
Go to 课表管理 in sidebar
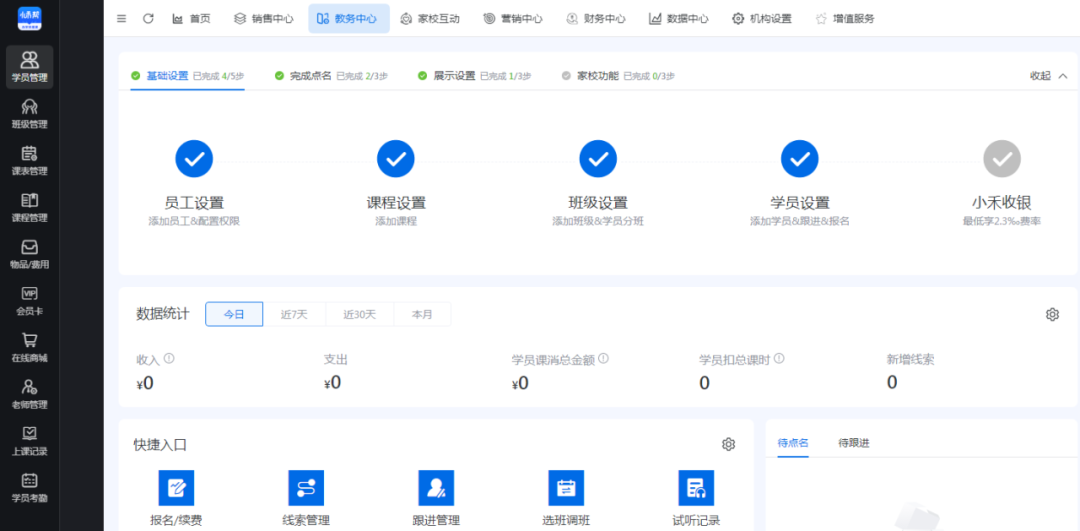(29, 160)
